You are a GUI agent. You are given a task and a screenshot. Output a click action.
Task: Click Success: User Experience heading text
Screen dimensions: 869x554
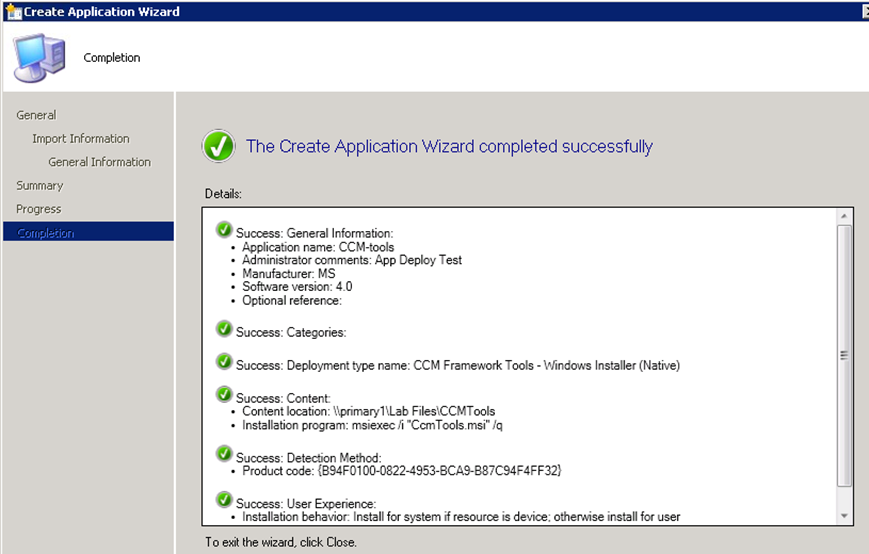tap(306, 504)
